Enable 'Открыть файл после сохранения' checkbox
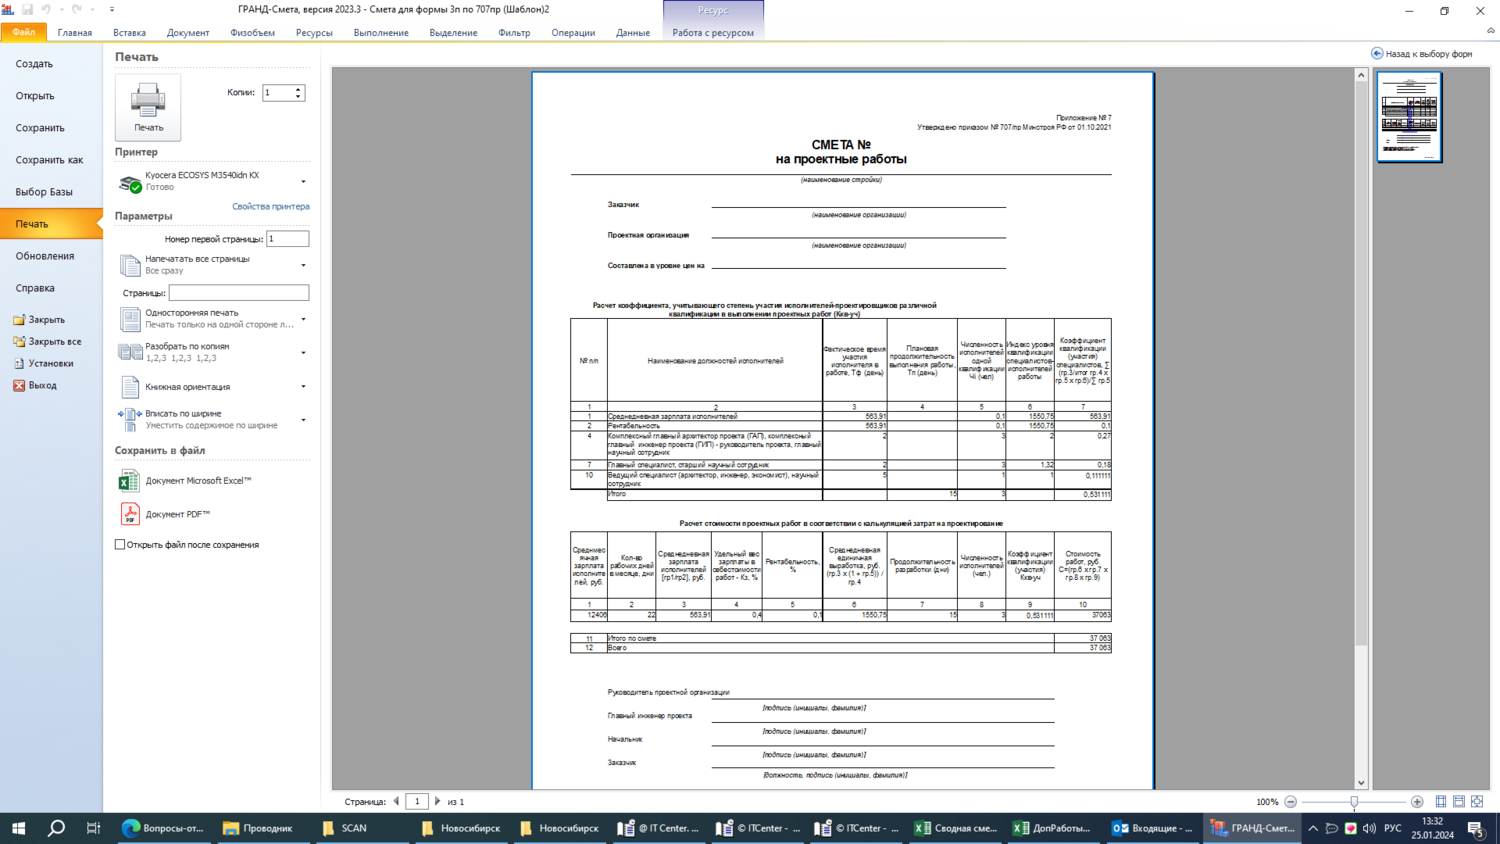 [x=120, y=545]
